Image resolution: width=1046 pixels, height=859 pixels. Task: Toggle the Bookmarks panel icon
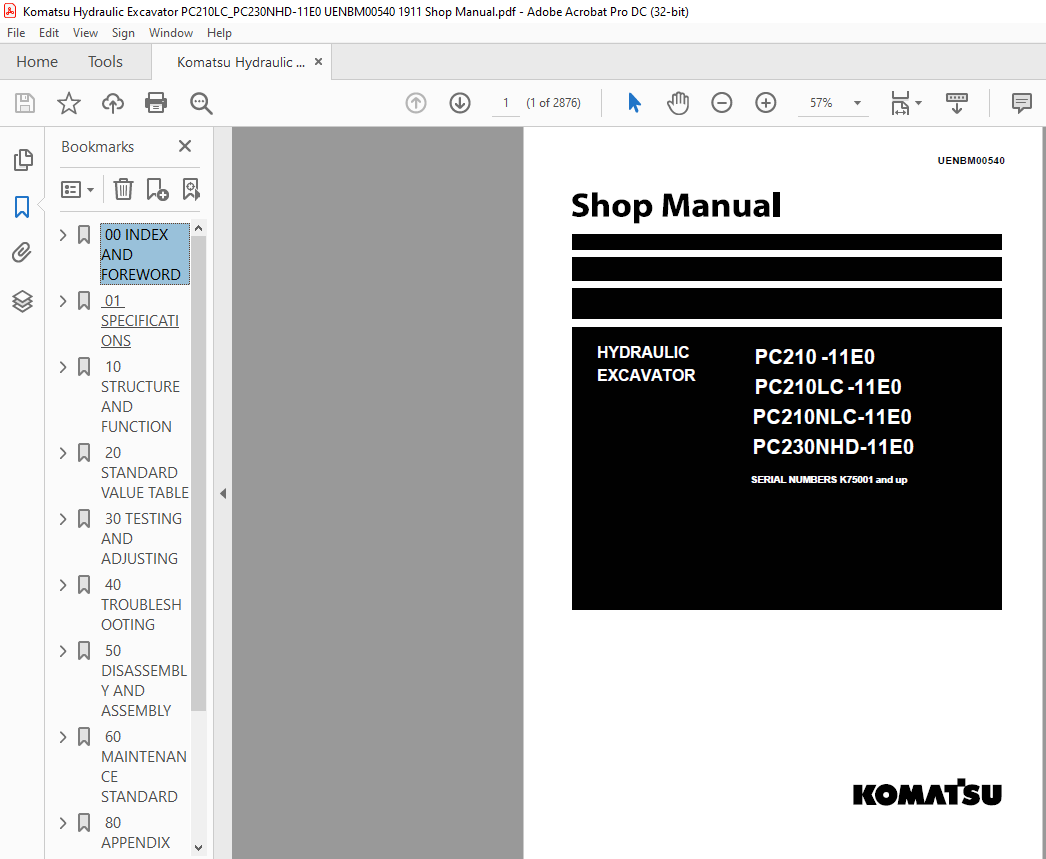click(22, 207)
